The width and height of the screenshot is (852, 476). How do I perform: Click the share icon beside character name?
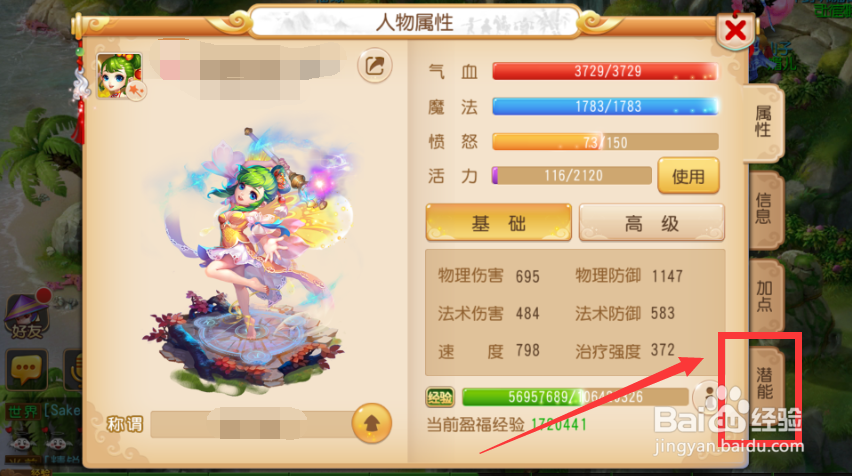click(x=374, y=66)
